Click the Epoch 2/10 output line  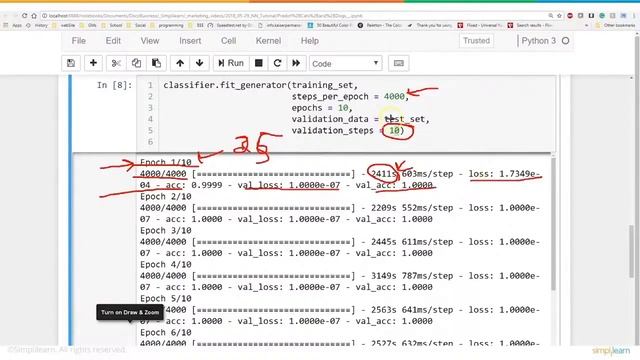[166, 196]
